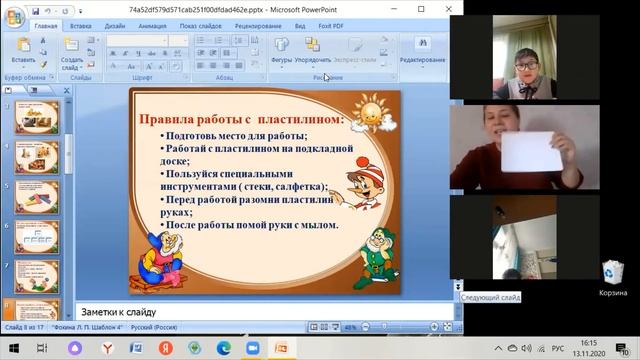Switch to the Анимация ribbon tab

[152, 26]
